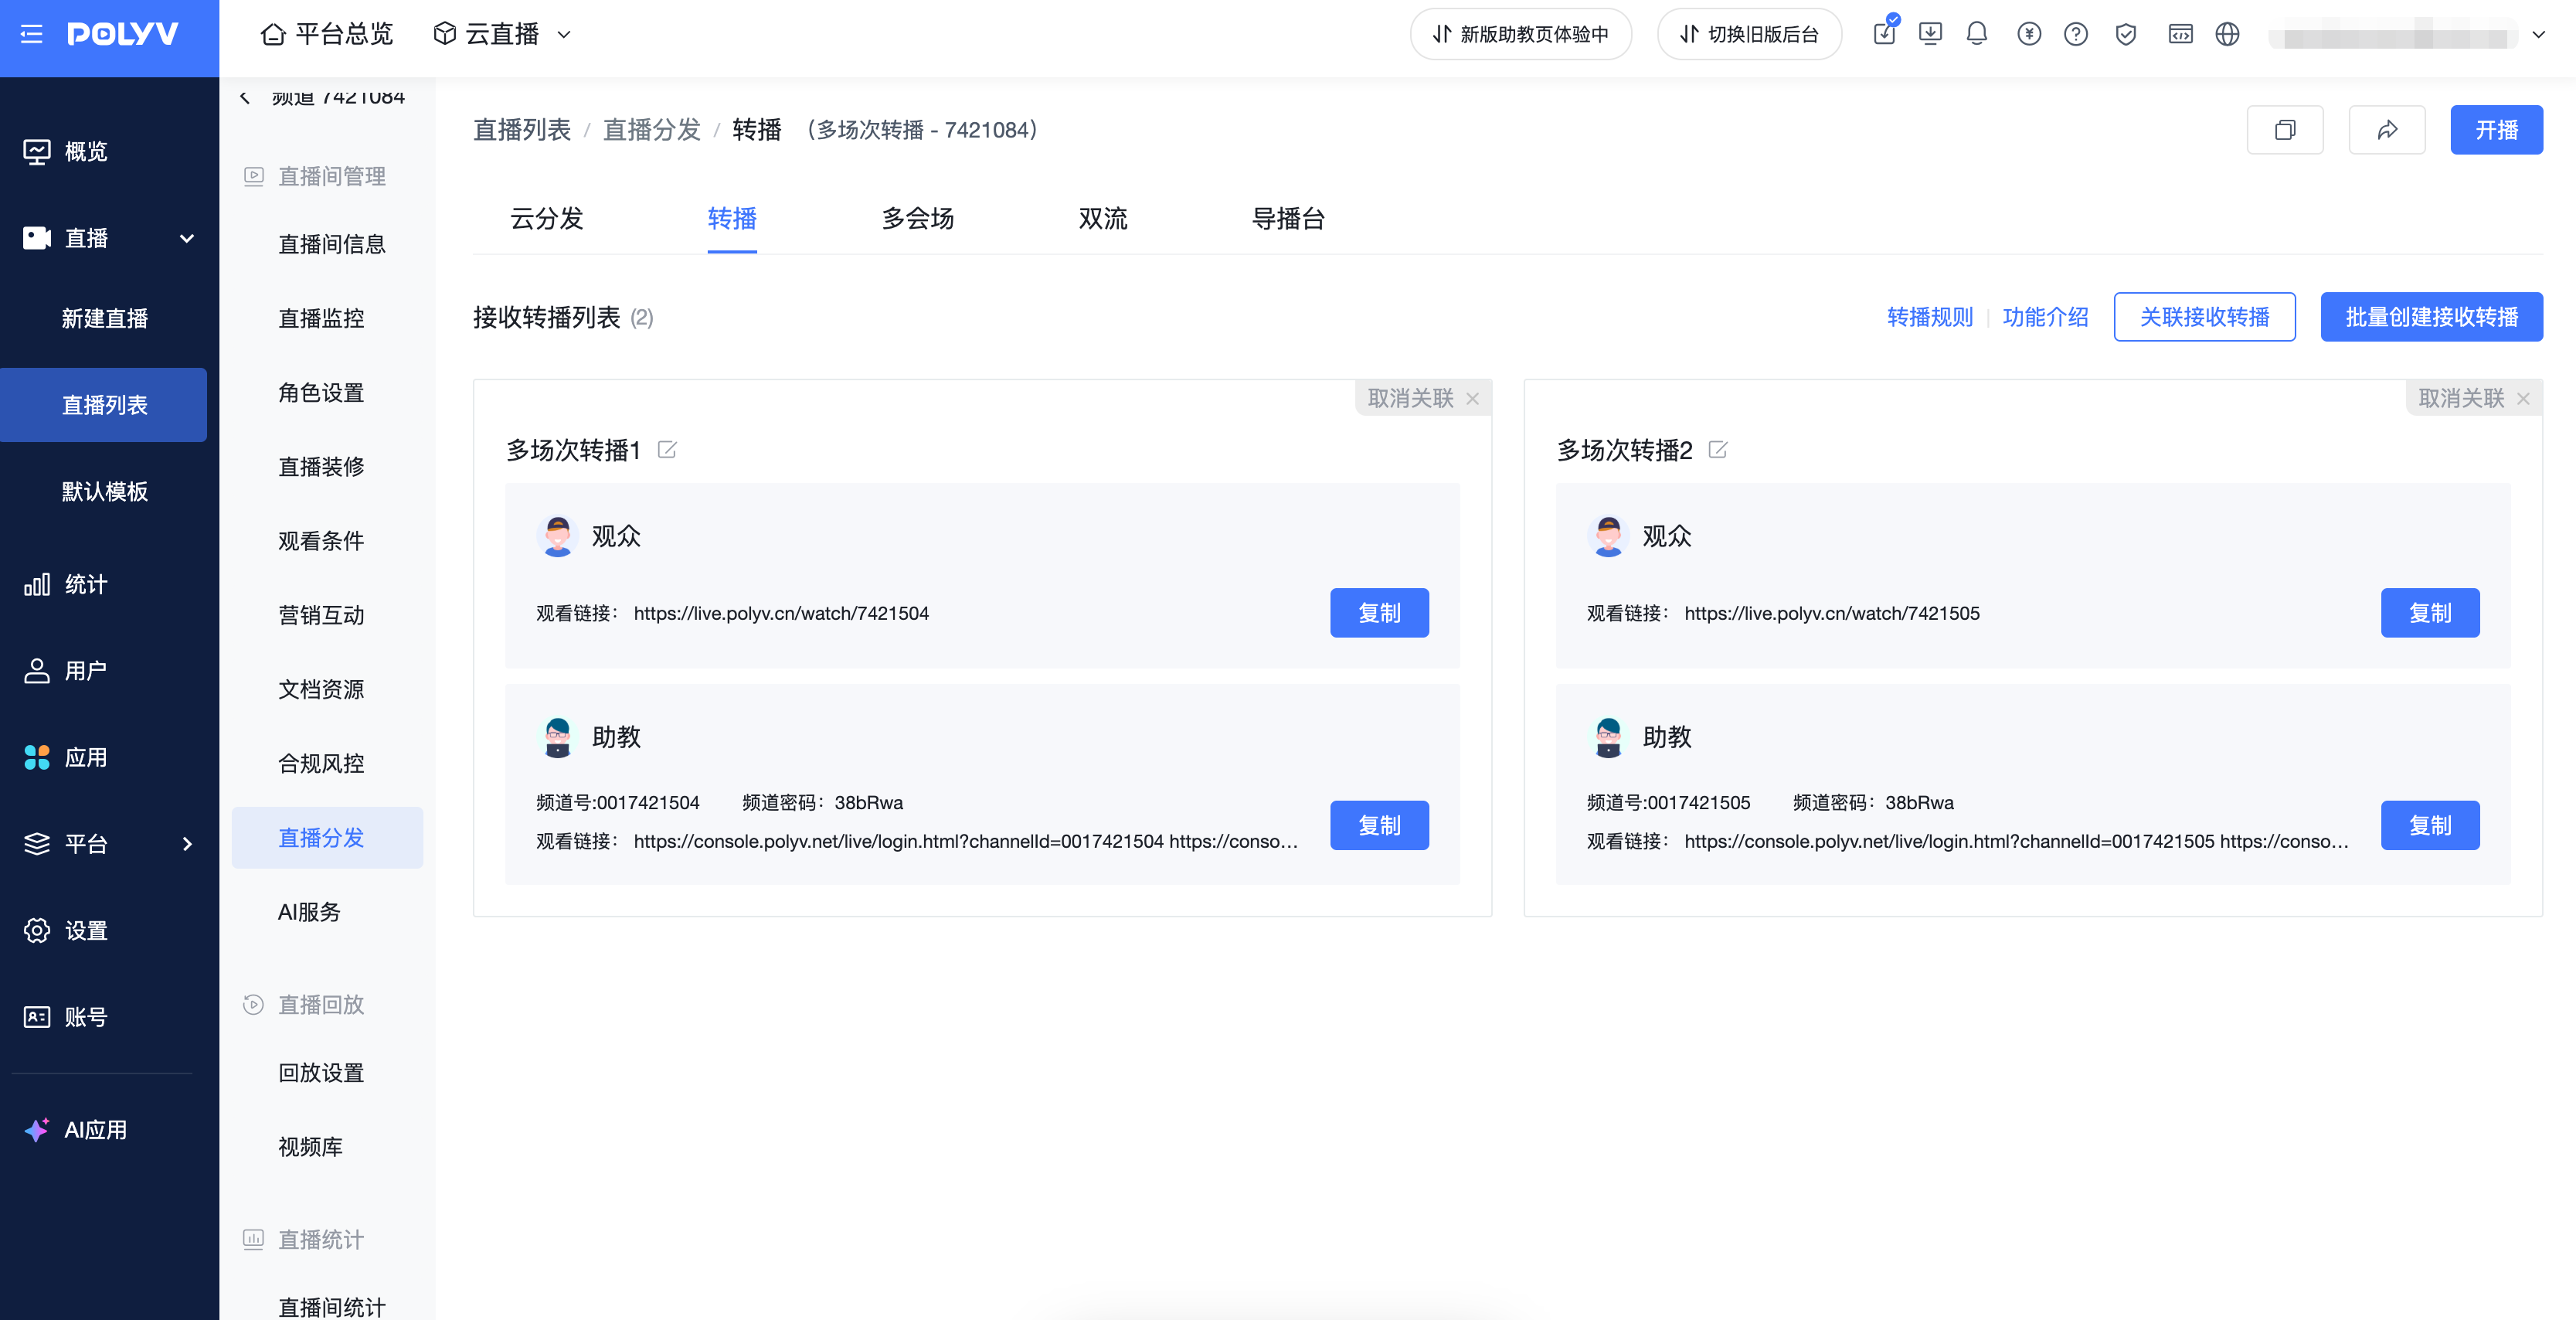Open the language globe icon
The width and height of the screenshot is (2576, 1320).
pyautogui.click(x=2227, y=34)
